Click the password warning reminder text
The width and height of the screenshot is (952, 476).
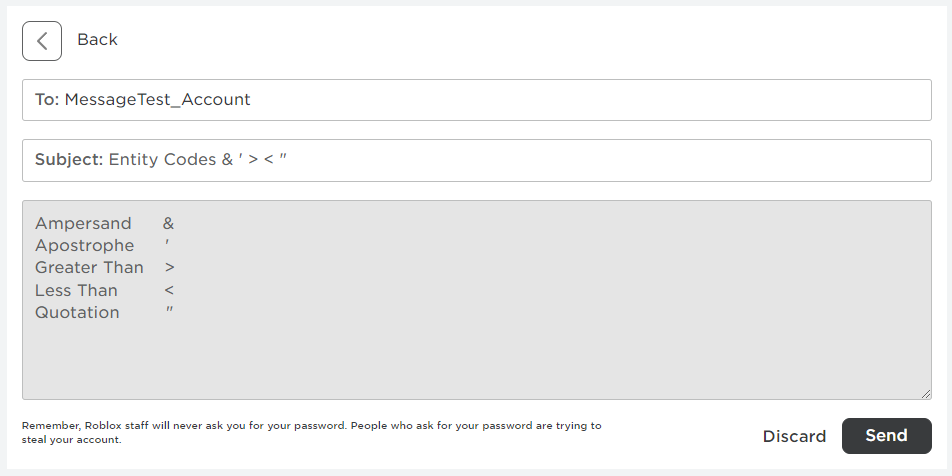tap(311, 432)
